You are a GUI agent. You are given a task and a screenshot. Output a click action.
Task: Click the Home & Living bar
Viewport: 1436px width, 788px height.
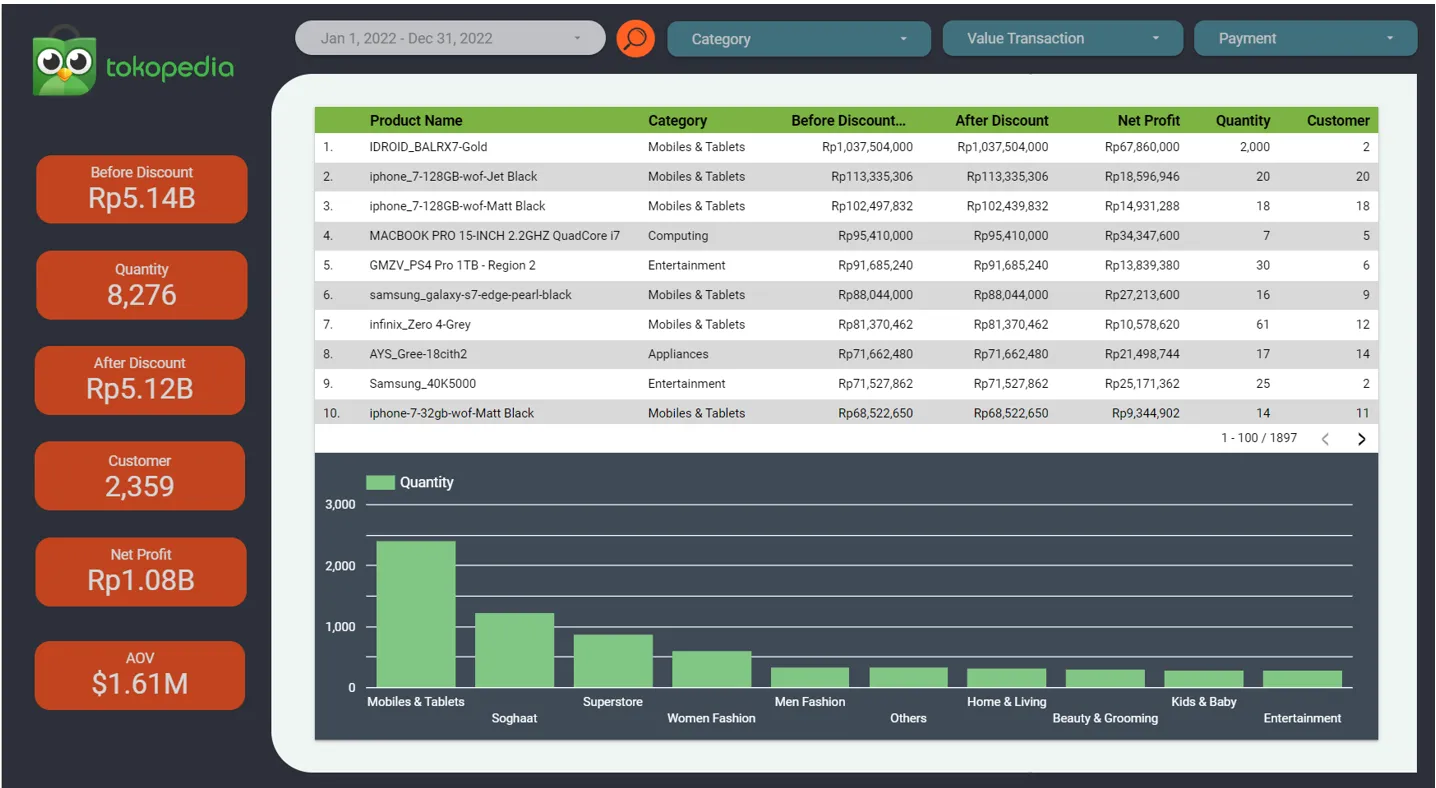click(x=1007, y=678)
